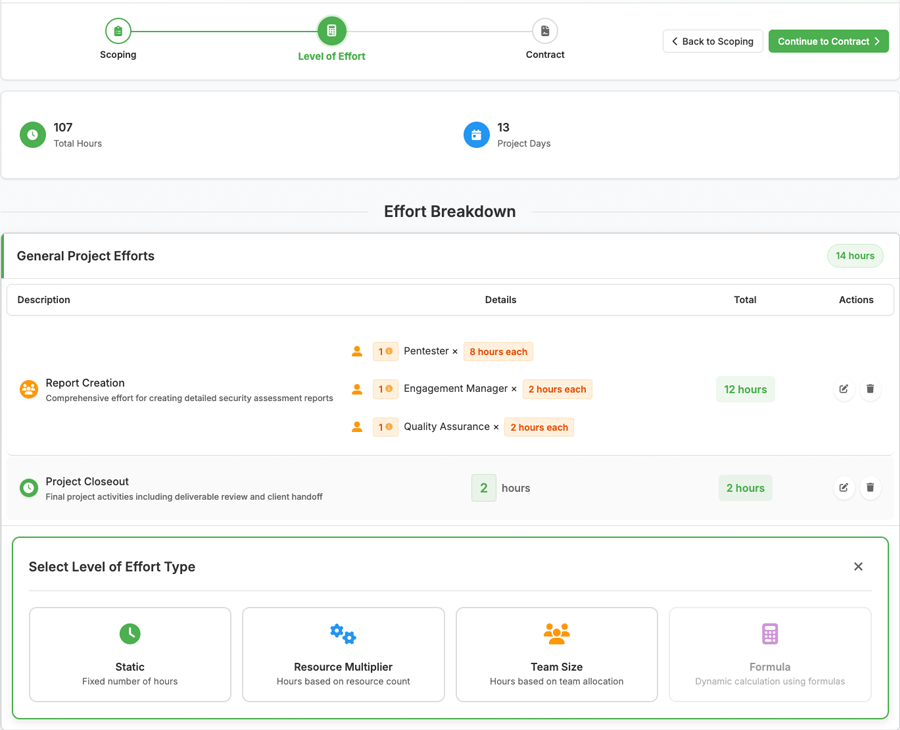The height and width of the screenshot is (730, 900).
Task: Click the Level of Effort step icon
Action: pos(331,31)
